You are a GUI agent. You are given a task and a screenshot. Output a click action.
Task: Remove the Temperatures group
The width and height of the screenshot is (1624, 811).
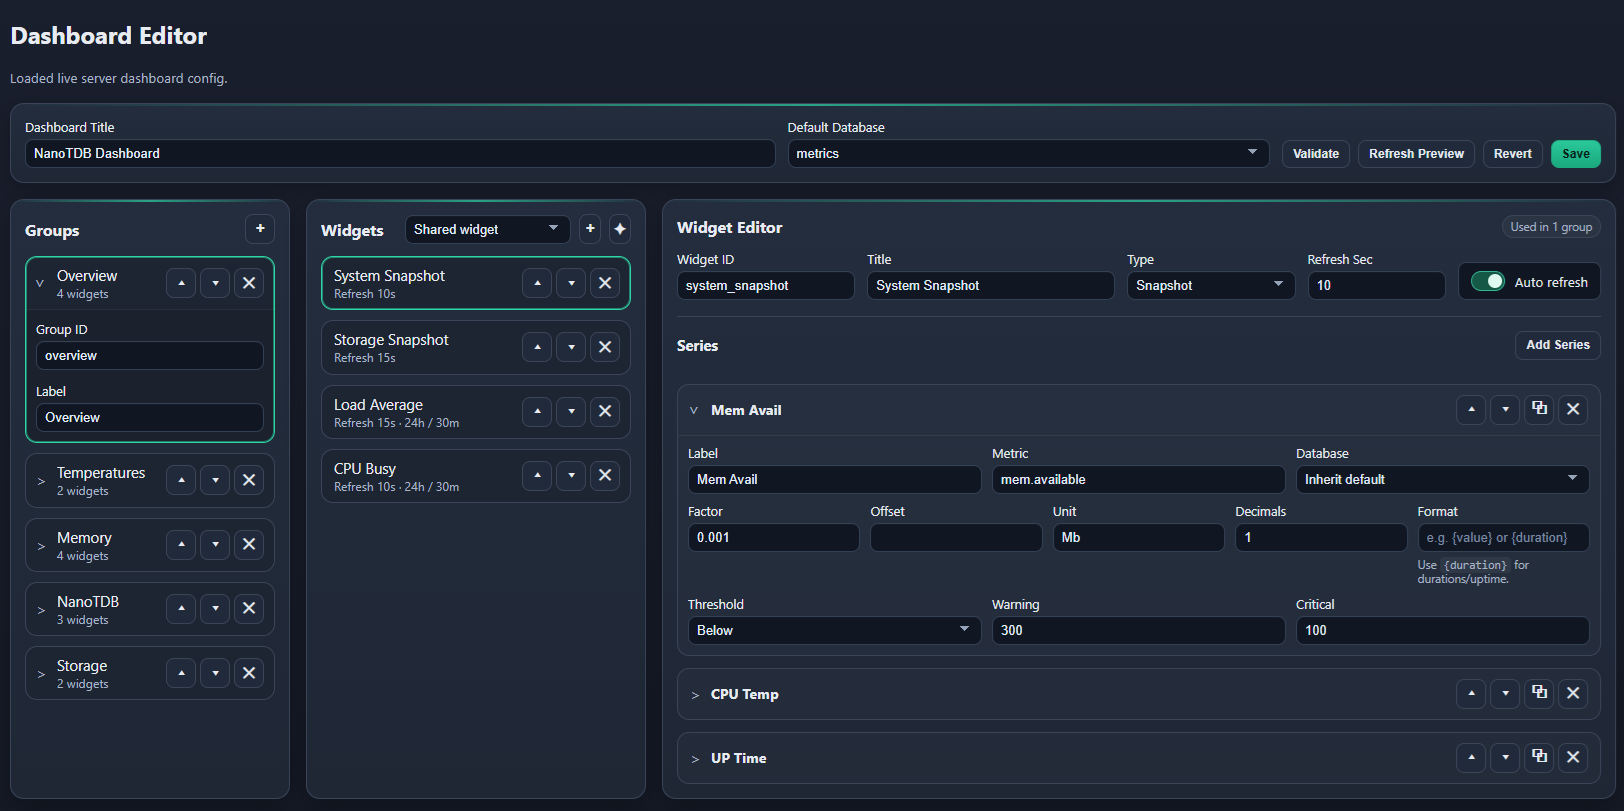(x=249, y=480)
